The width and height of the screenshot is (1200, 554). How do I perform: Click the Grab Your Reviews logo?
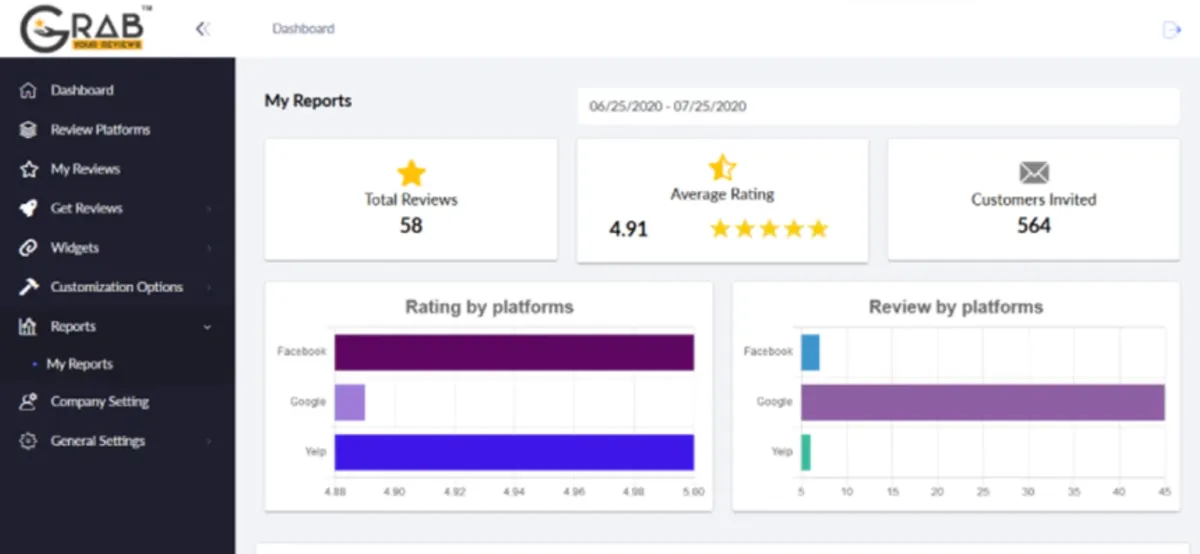pyautogui.click(x=86, y=28)
